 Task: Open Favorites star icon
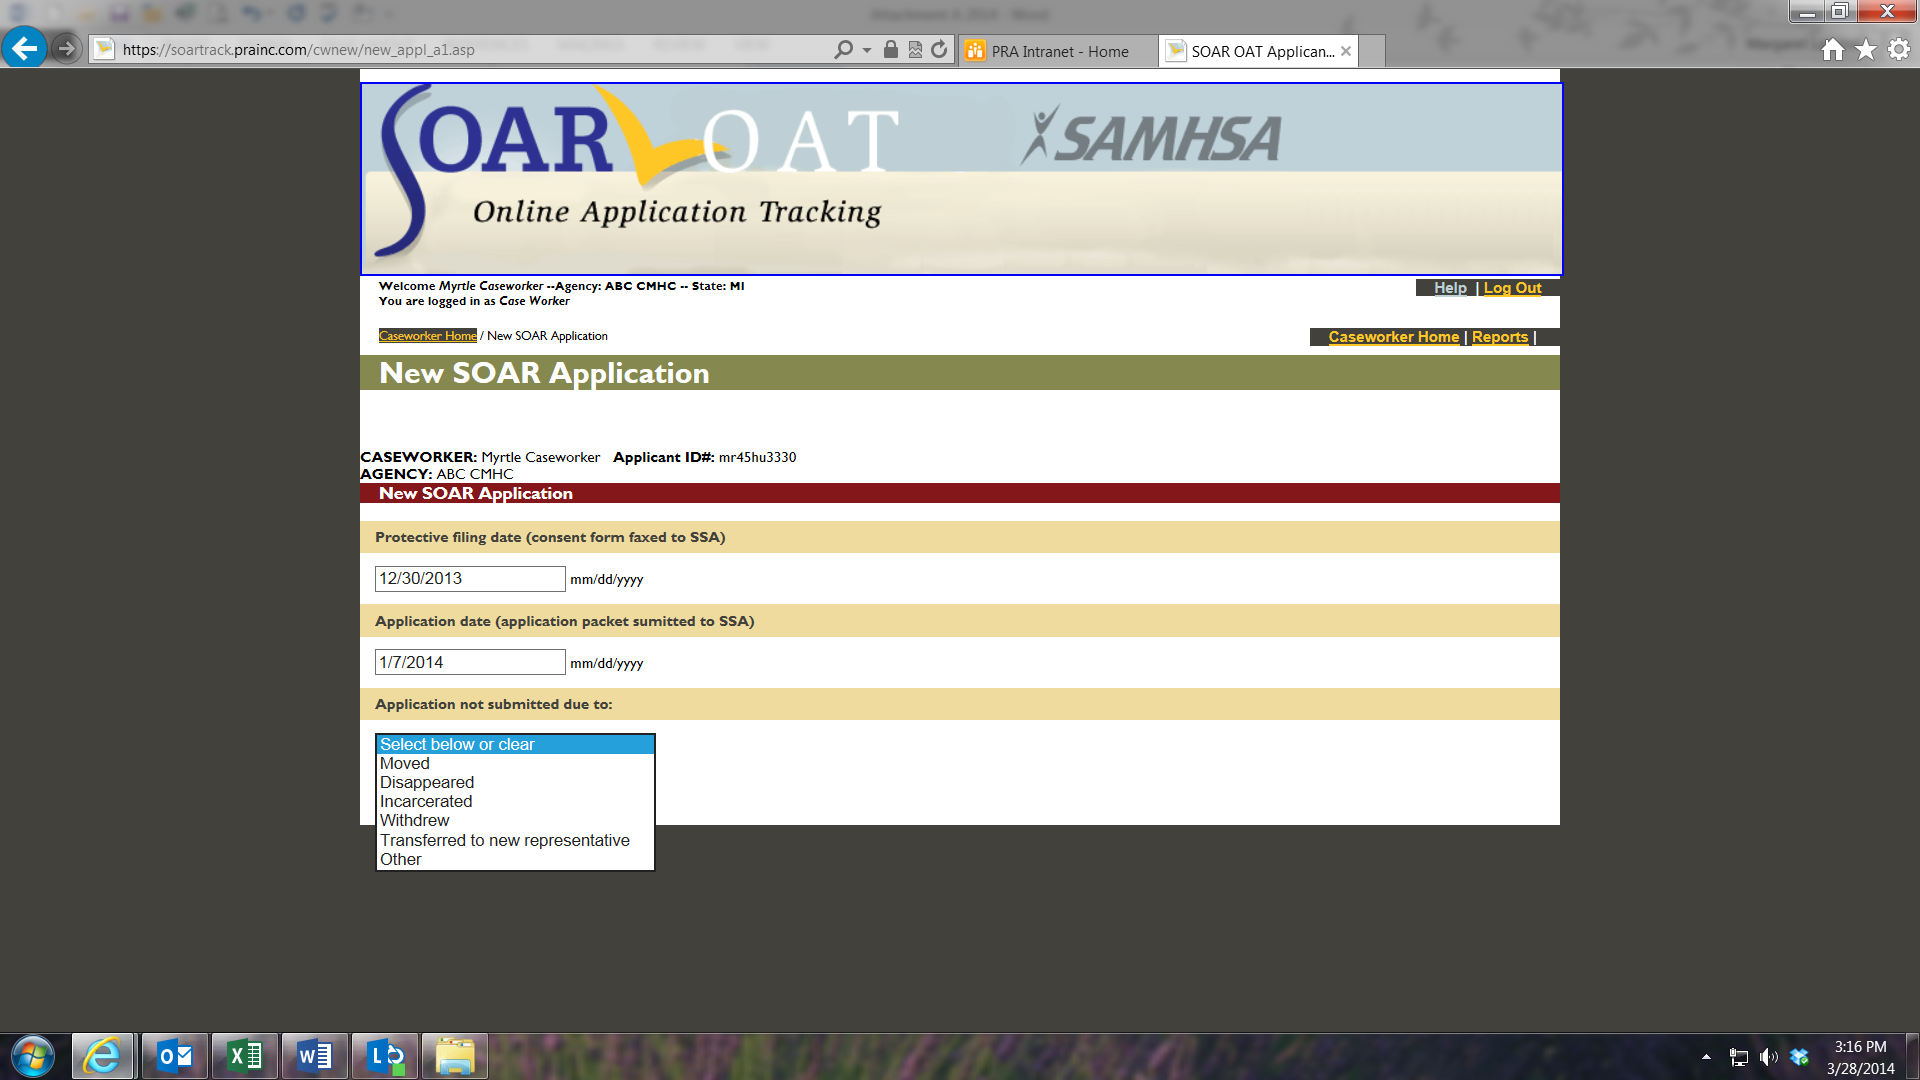(1866, 49)
